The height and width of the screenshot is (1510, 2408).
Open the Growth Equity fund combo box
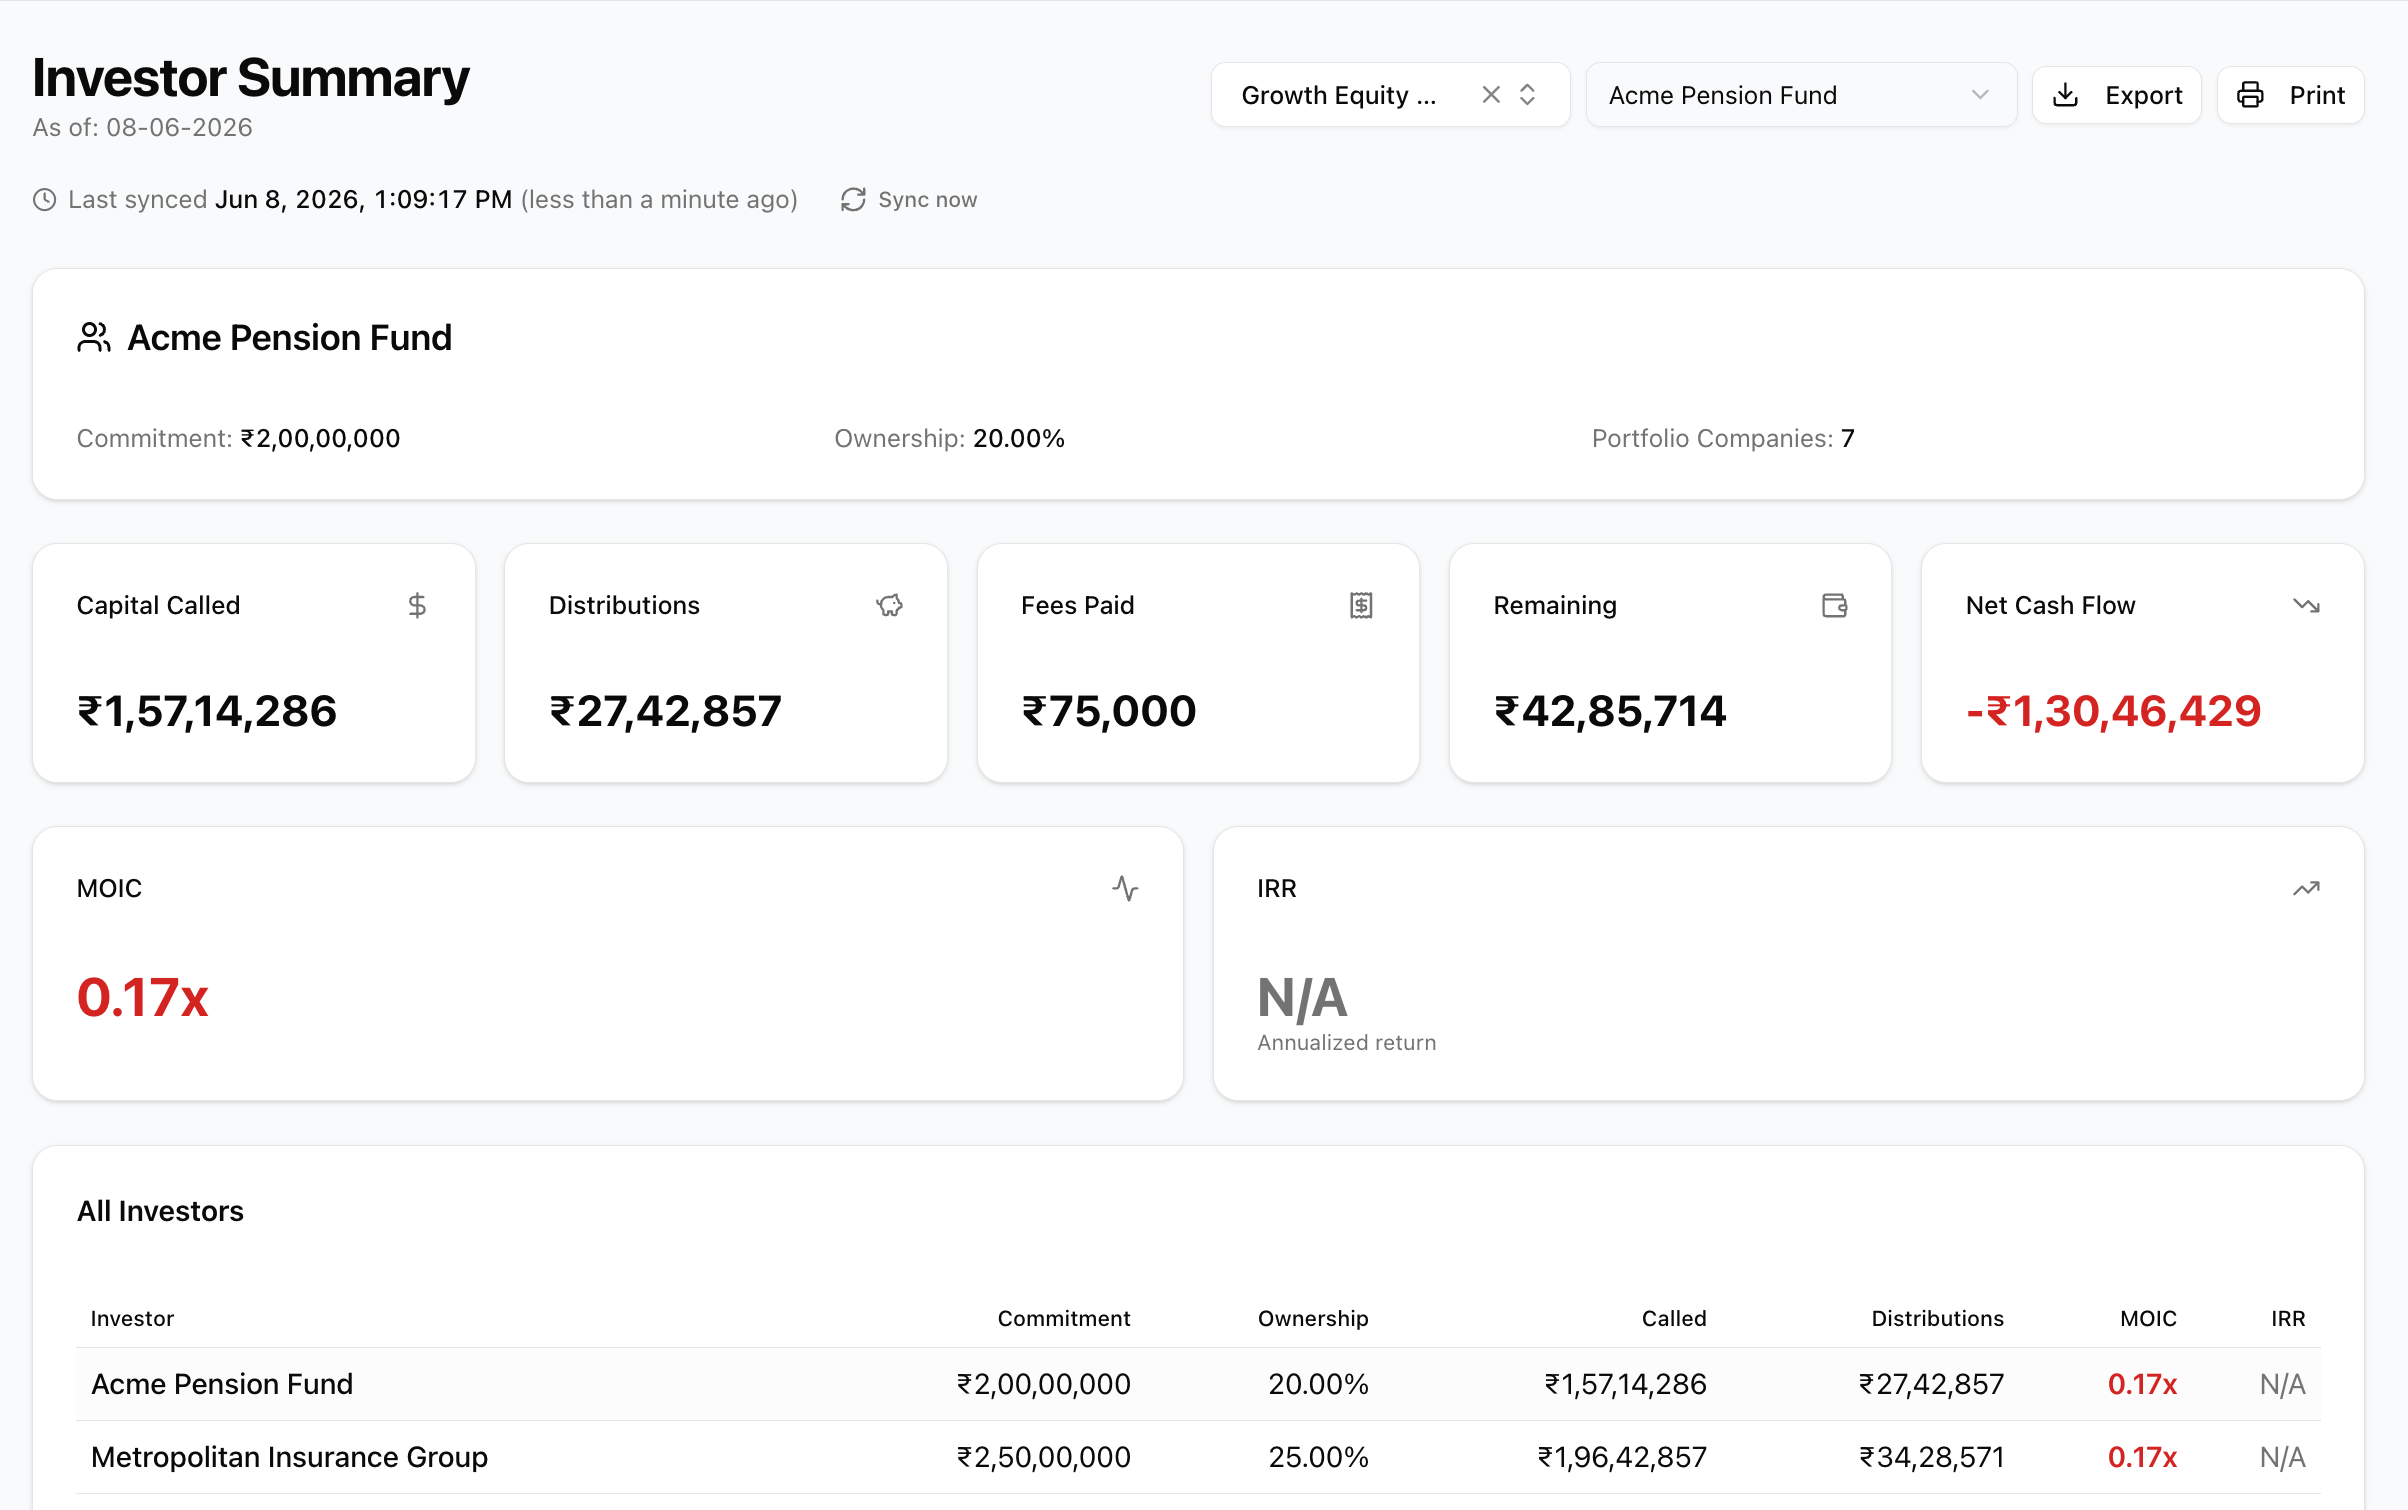pos(1390,95)
